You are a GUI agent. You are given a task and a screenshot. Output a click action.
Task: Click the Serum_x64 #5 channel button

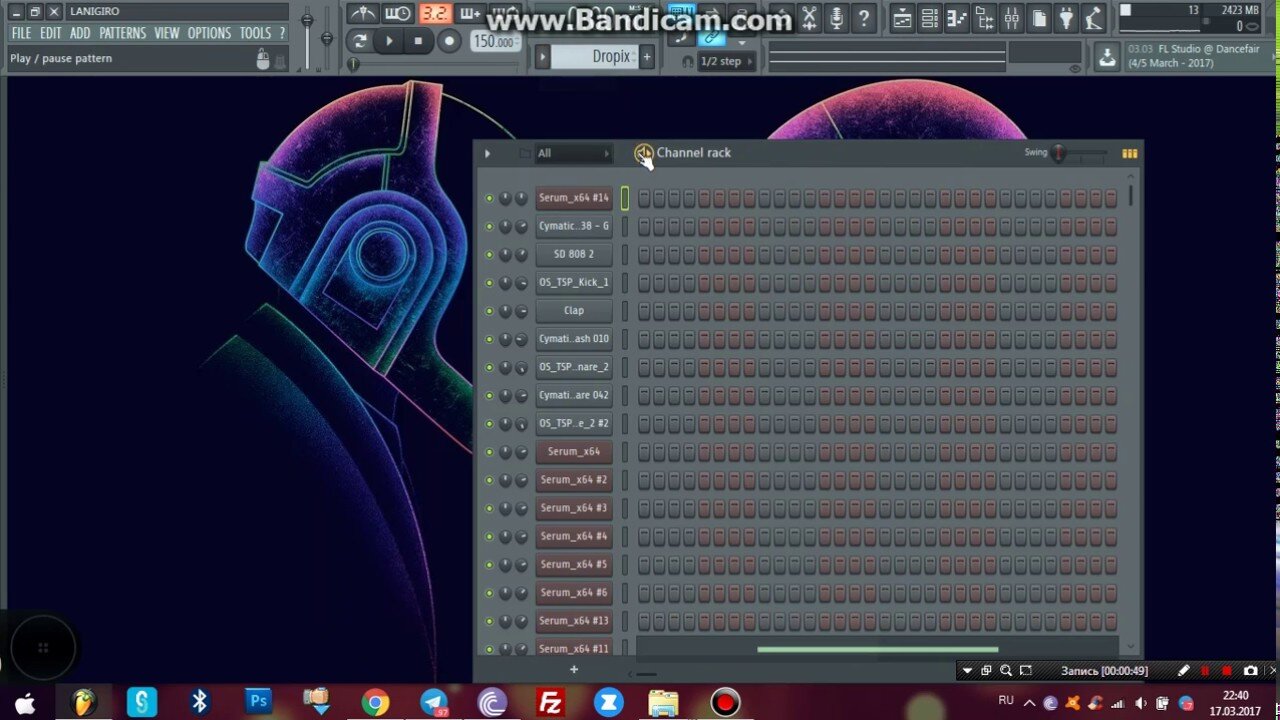[x=574, y=565]
